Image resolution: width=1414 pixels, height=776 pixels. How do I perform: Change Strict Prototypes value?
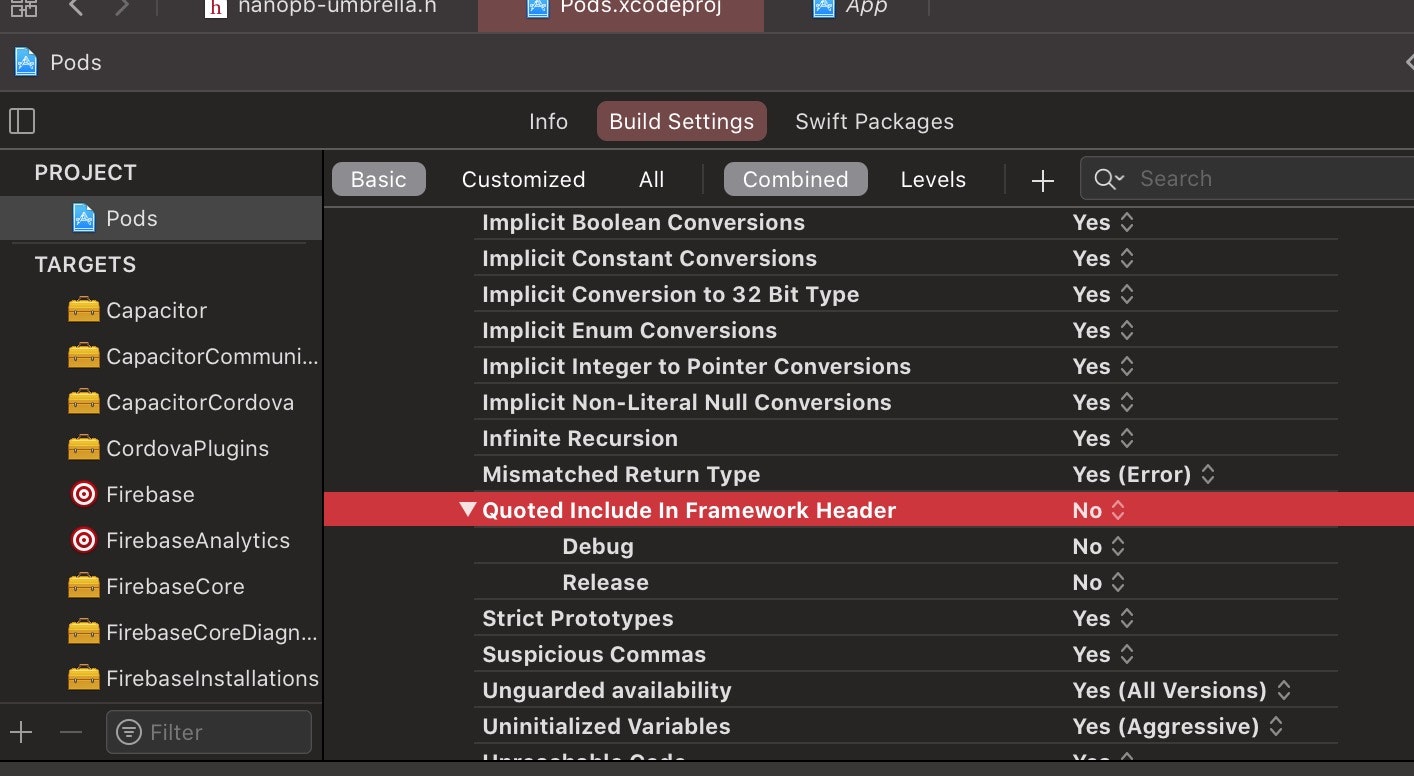[1103, 618]
